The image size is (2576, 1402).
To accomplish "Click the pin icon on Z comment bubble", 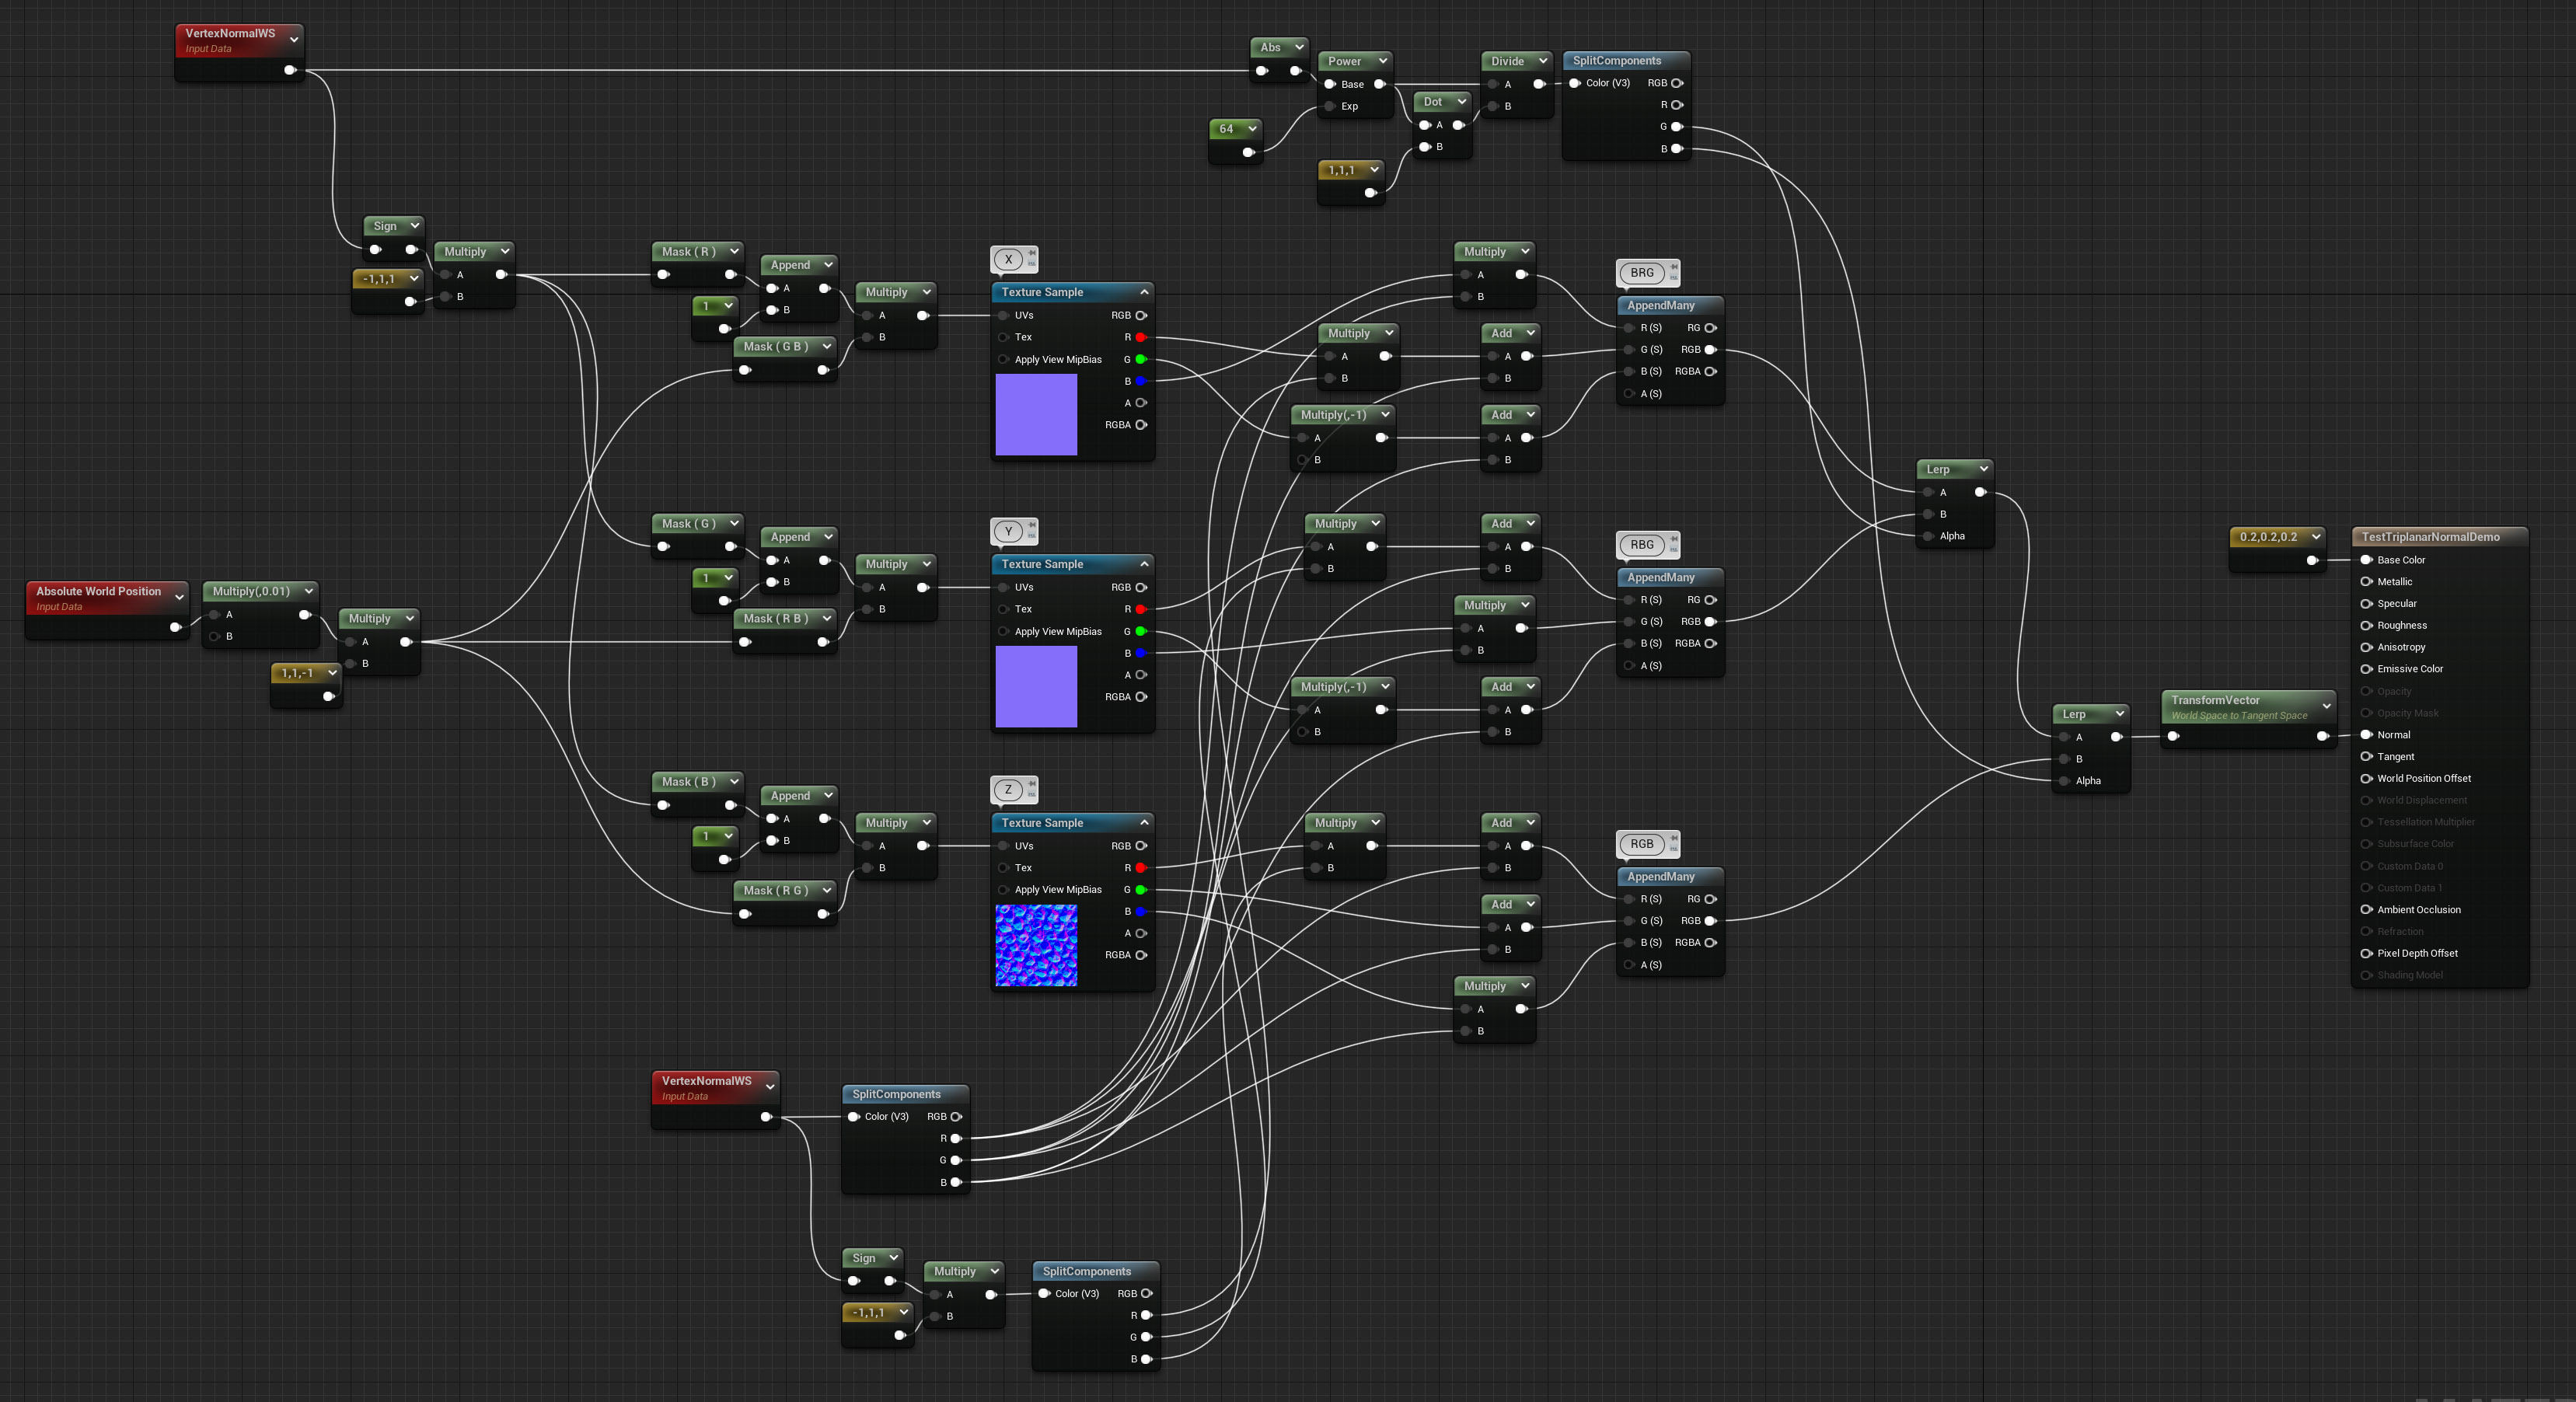I will point(1032,784).
